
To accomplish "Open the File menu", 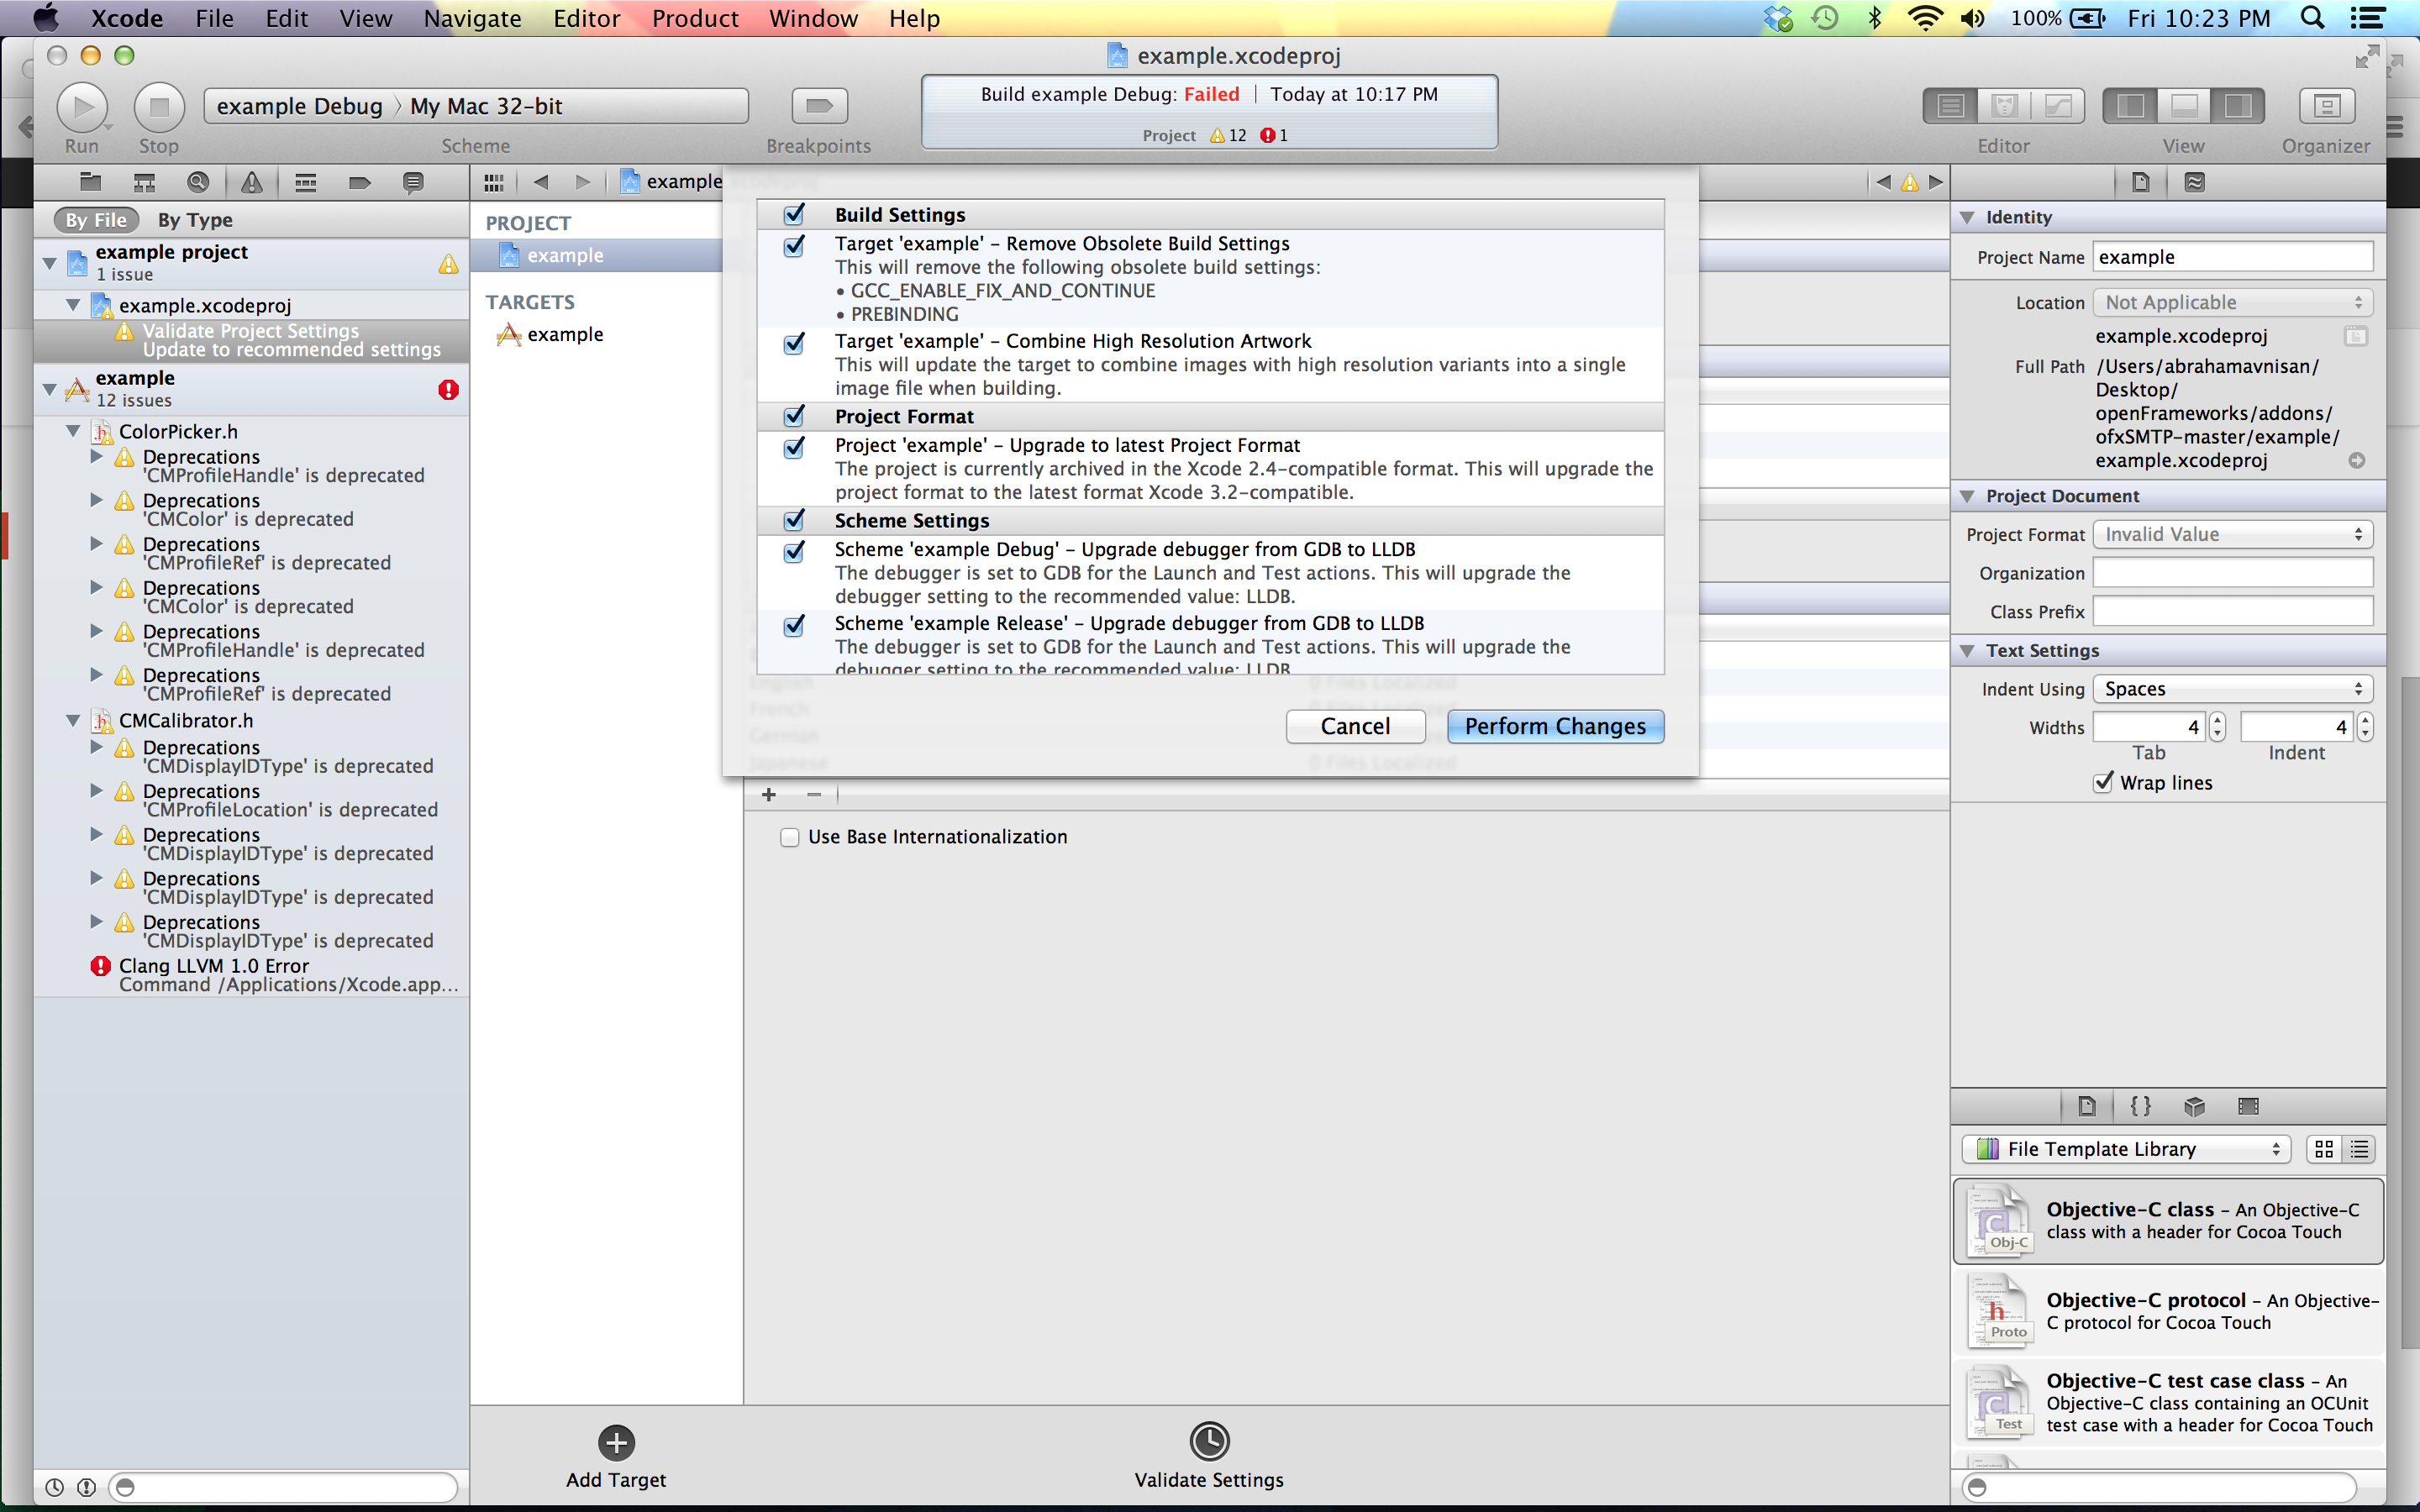I will (214, 18).
